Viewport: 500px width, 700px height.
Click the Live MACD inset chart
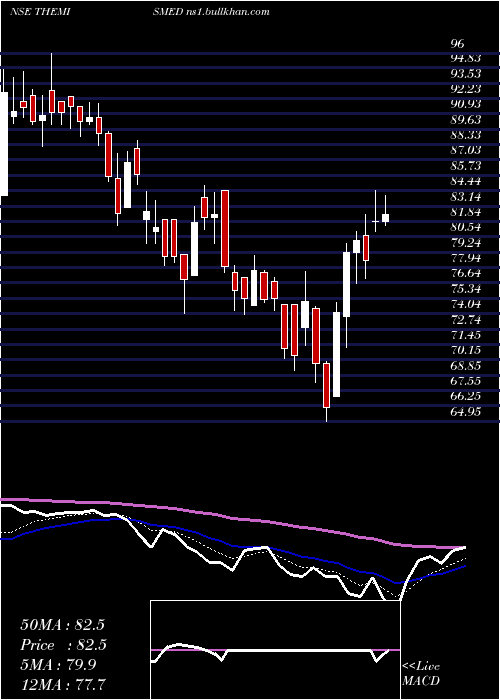(x=275, y=650)
